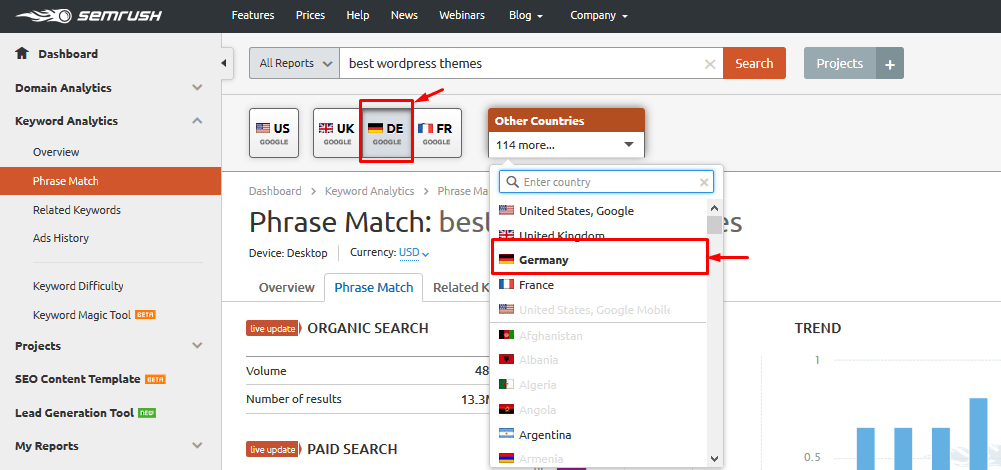Click into the Enter country input field
Screen dimensions: 1001x470
click(x=608, y=182)
